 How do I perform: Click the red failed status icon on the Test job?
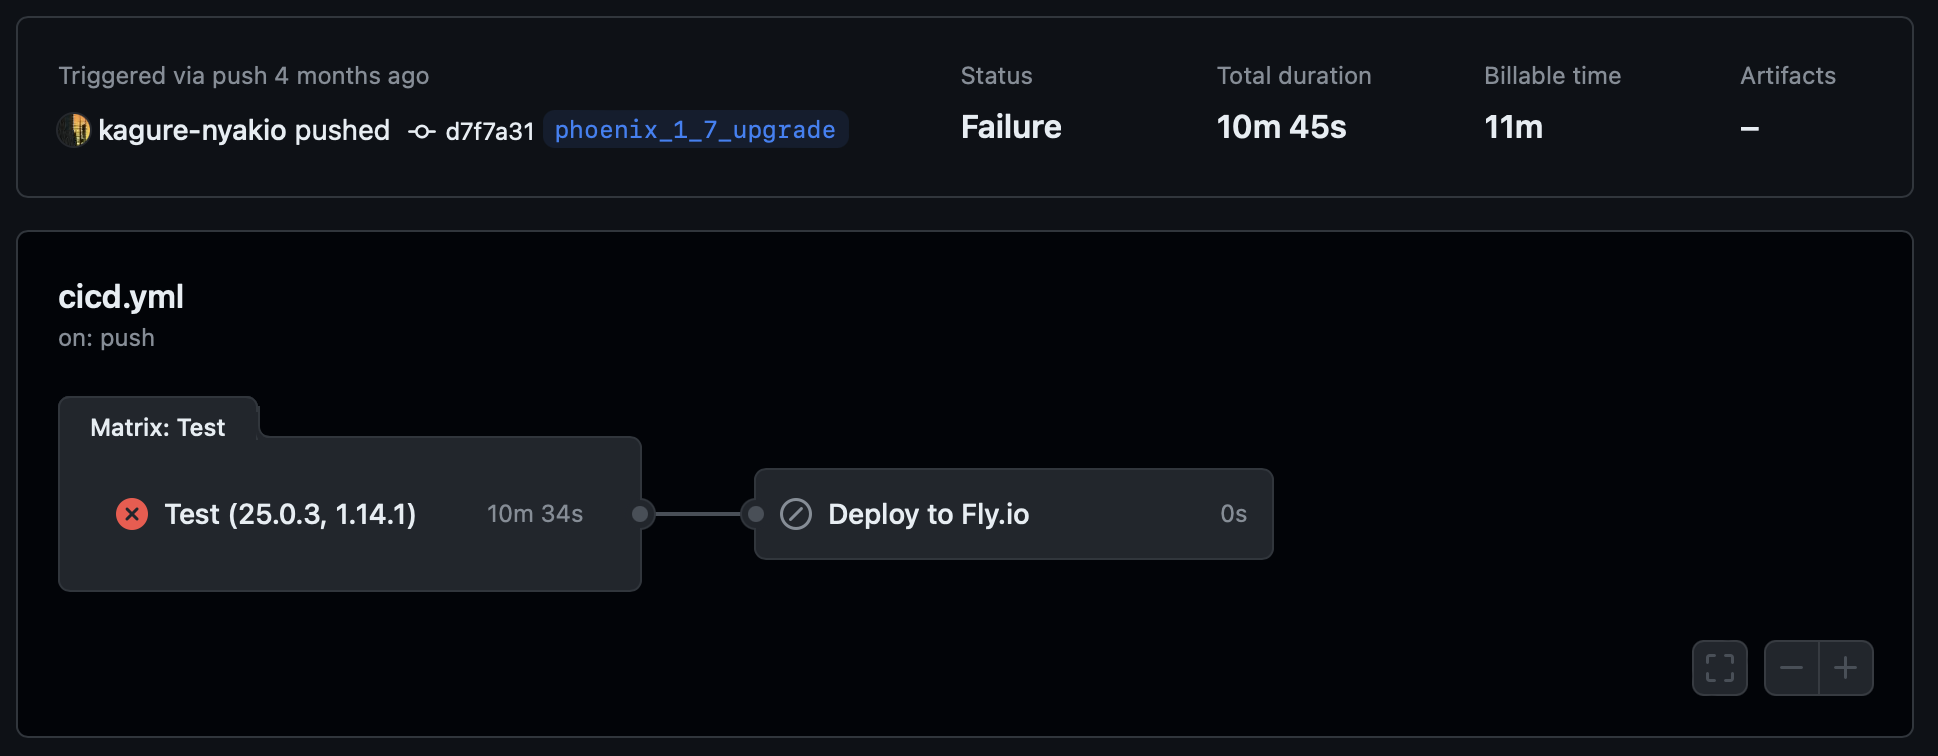coord(132,514)
